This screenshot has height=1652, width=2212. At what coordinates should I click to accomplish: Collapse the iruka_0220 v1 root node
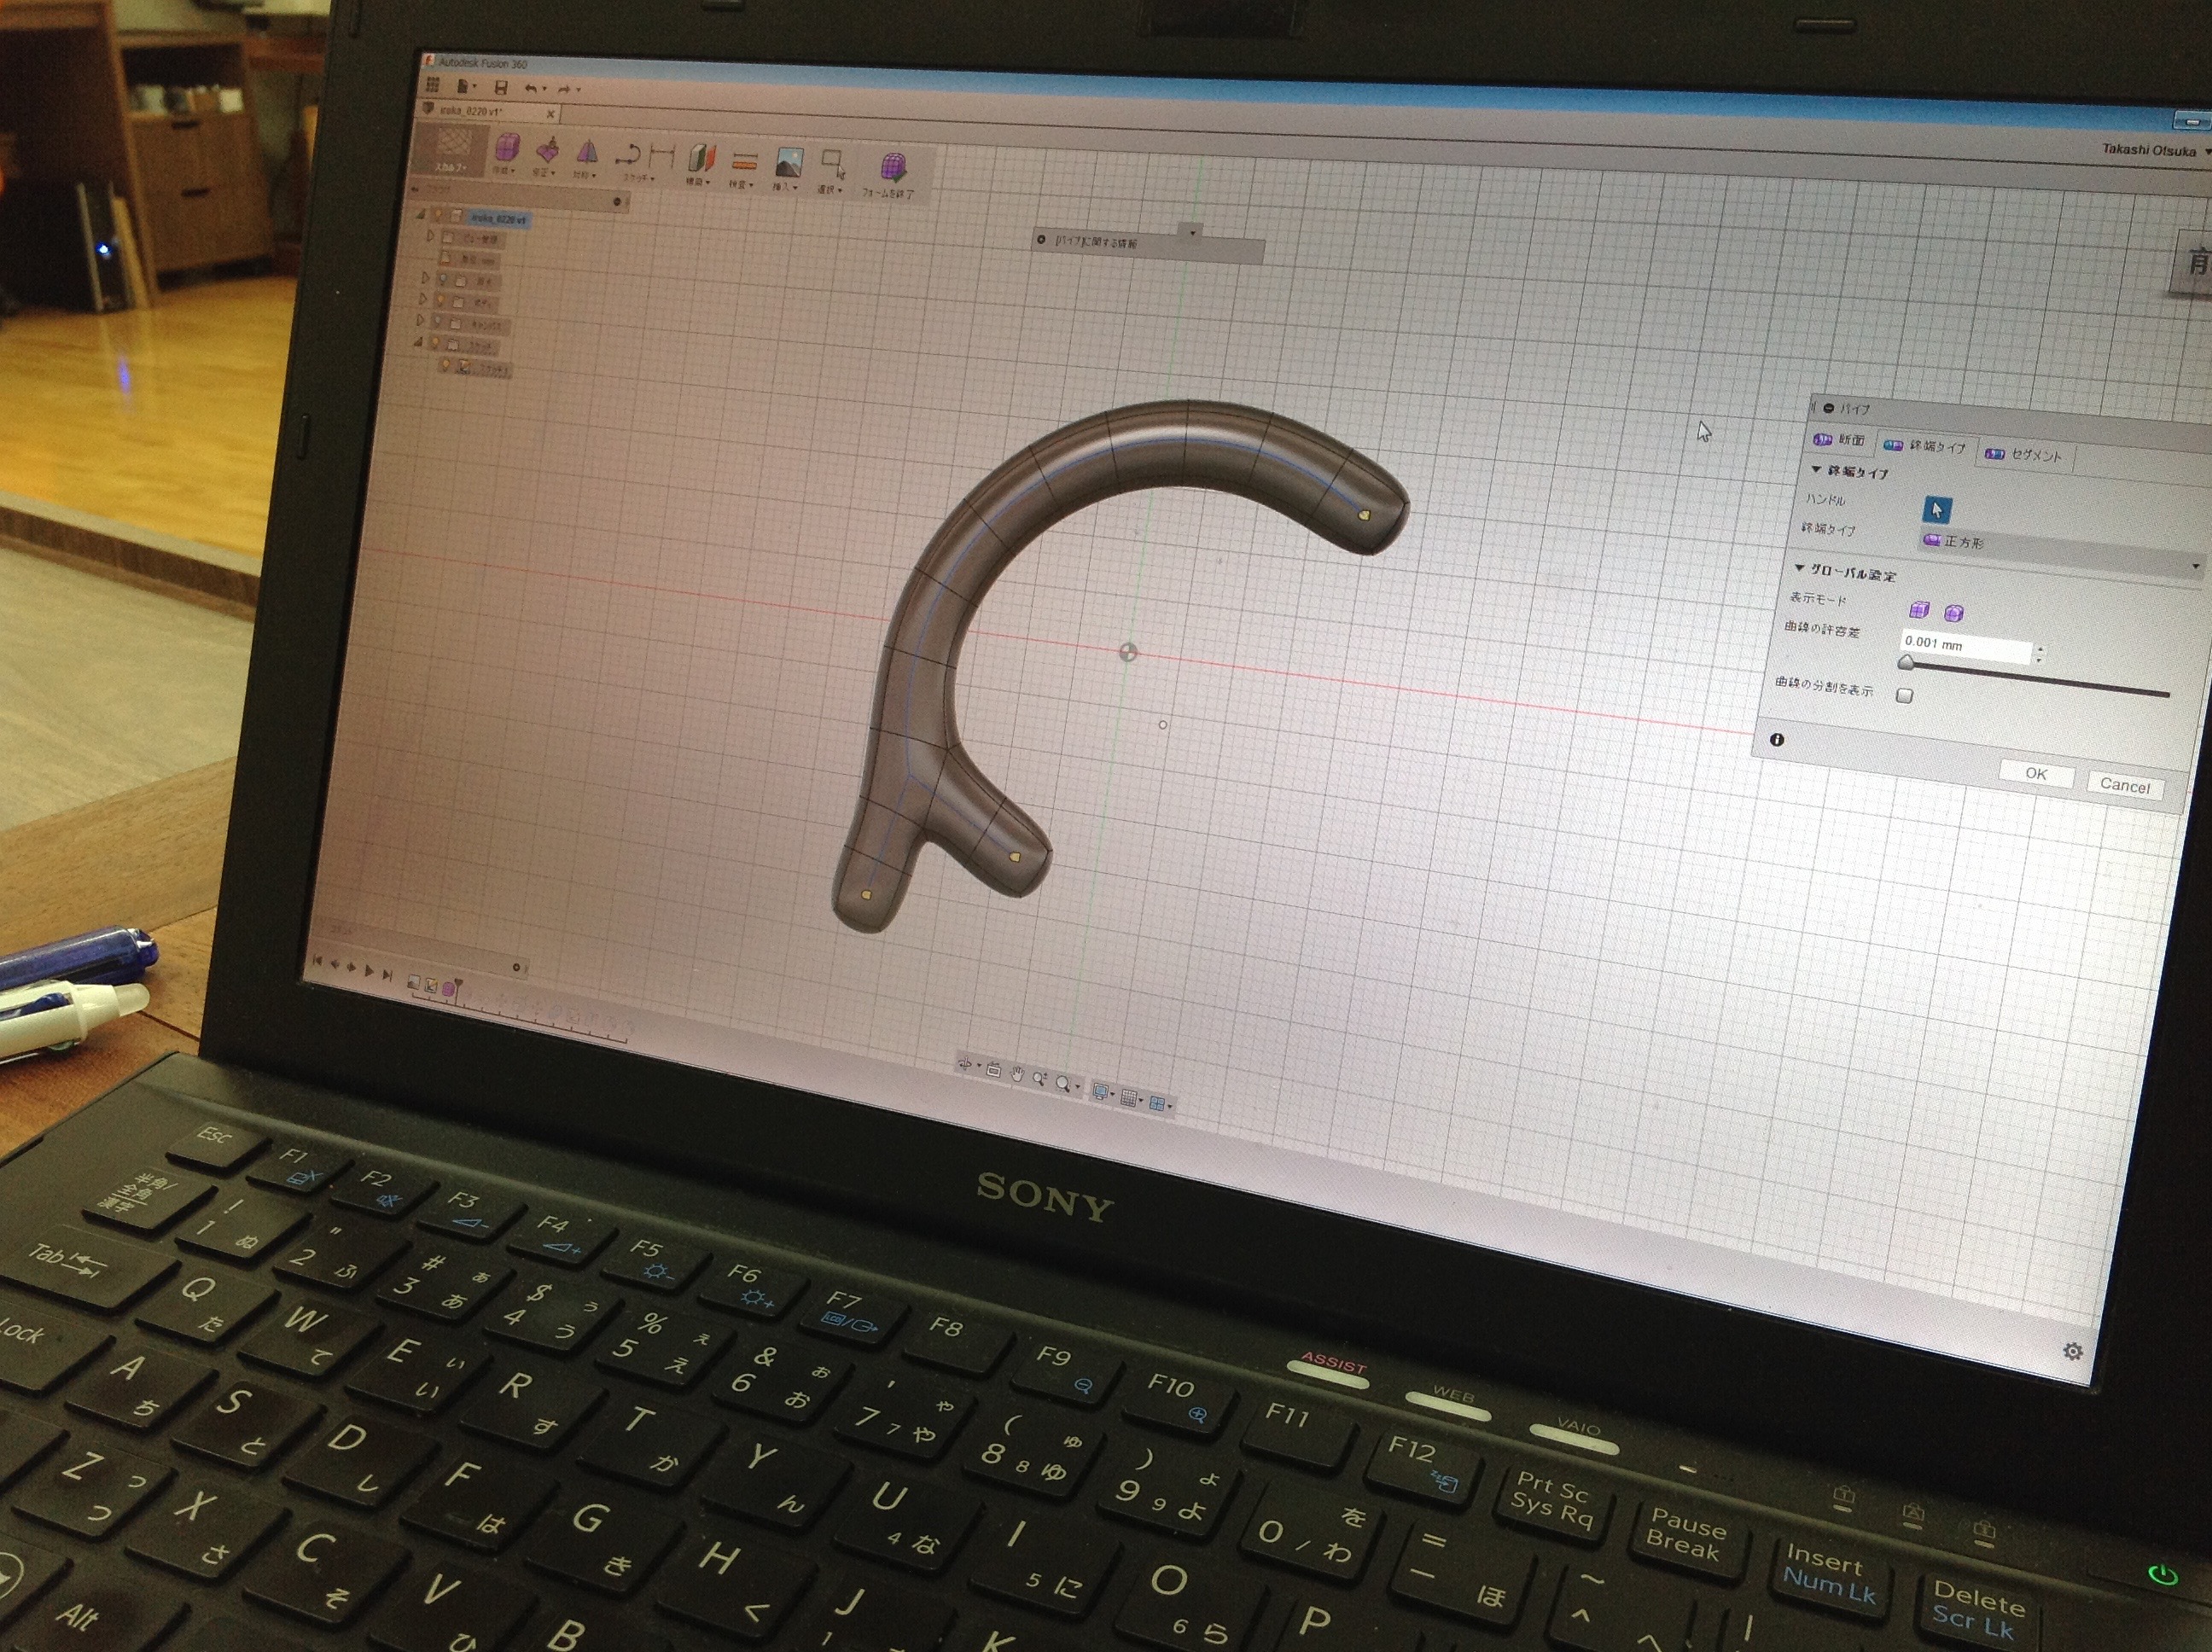(x=422, y=213)
